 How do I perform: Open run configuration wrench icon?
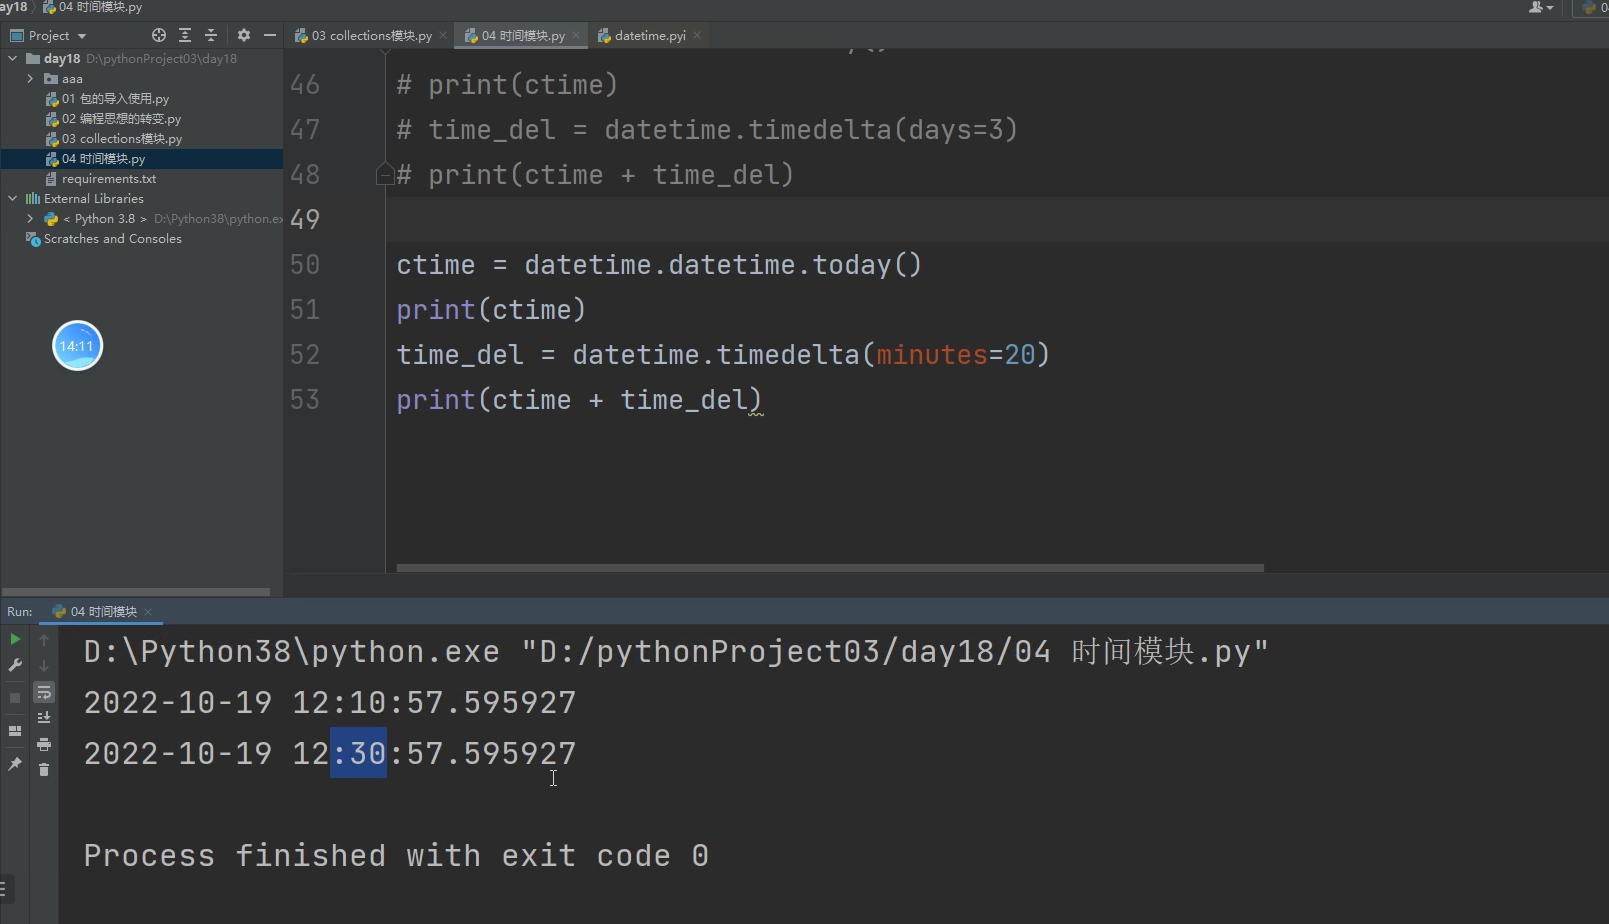point(15,665)
